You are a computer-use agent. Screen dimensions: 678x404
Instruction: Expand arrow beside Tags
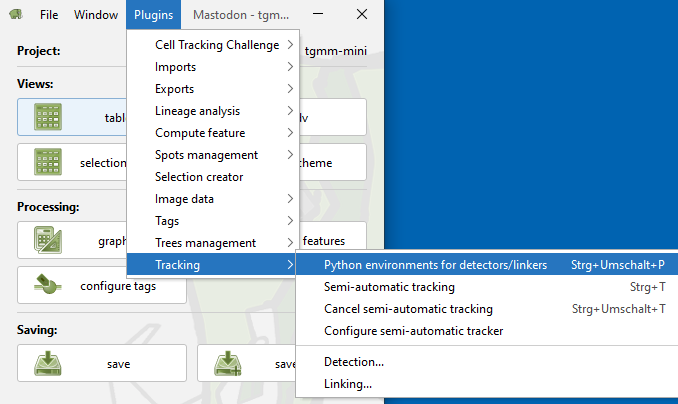click(x=290, y=221)
